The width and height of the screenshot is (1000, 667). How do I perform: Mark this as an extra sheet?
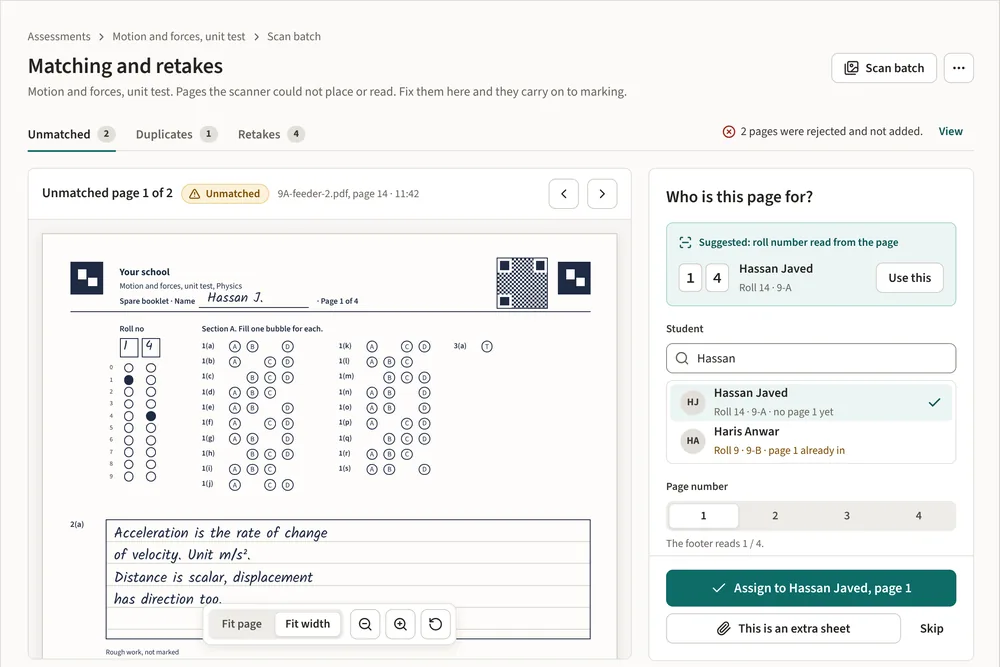pyautogui.click(x=783, y=629)
